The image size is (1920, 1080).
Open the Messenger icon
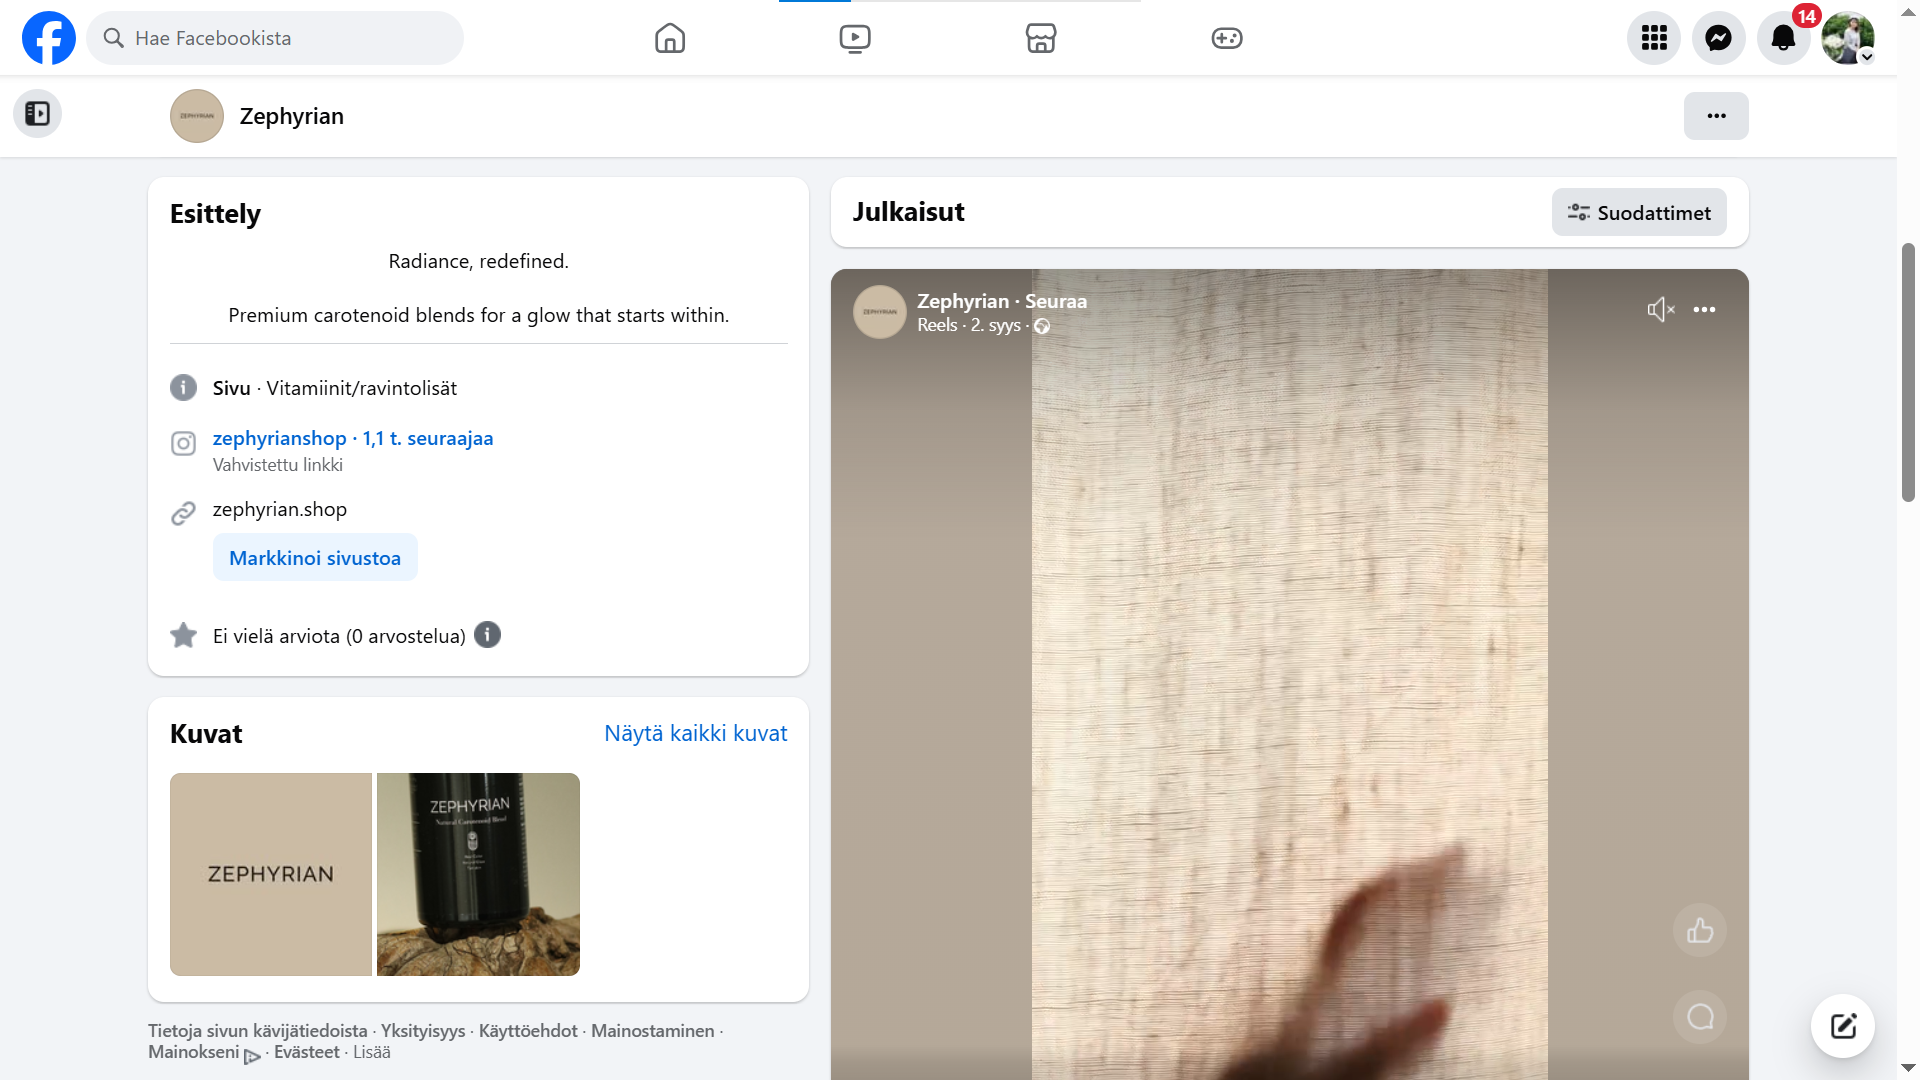pos(1718,38)
